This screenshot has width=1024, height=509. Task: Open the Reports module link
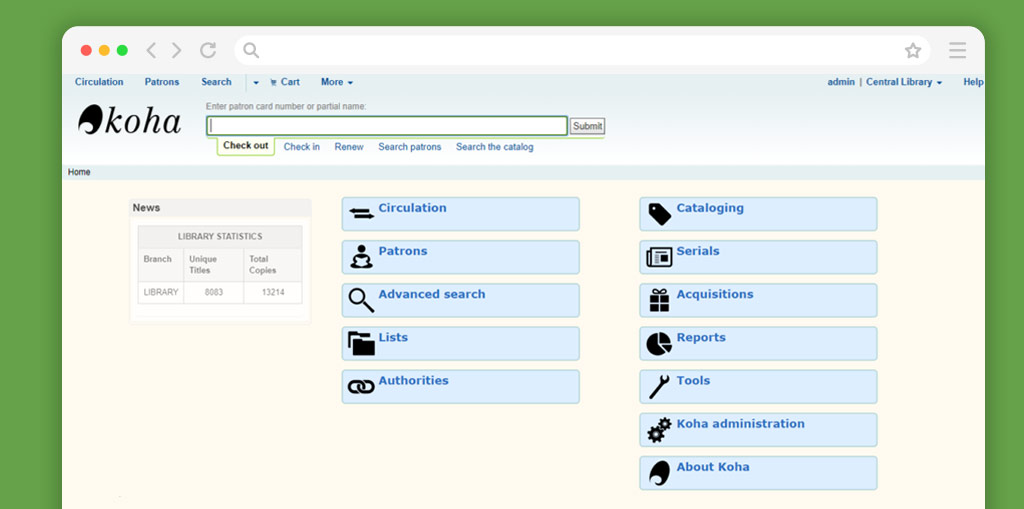(x=701, y=337)
